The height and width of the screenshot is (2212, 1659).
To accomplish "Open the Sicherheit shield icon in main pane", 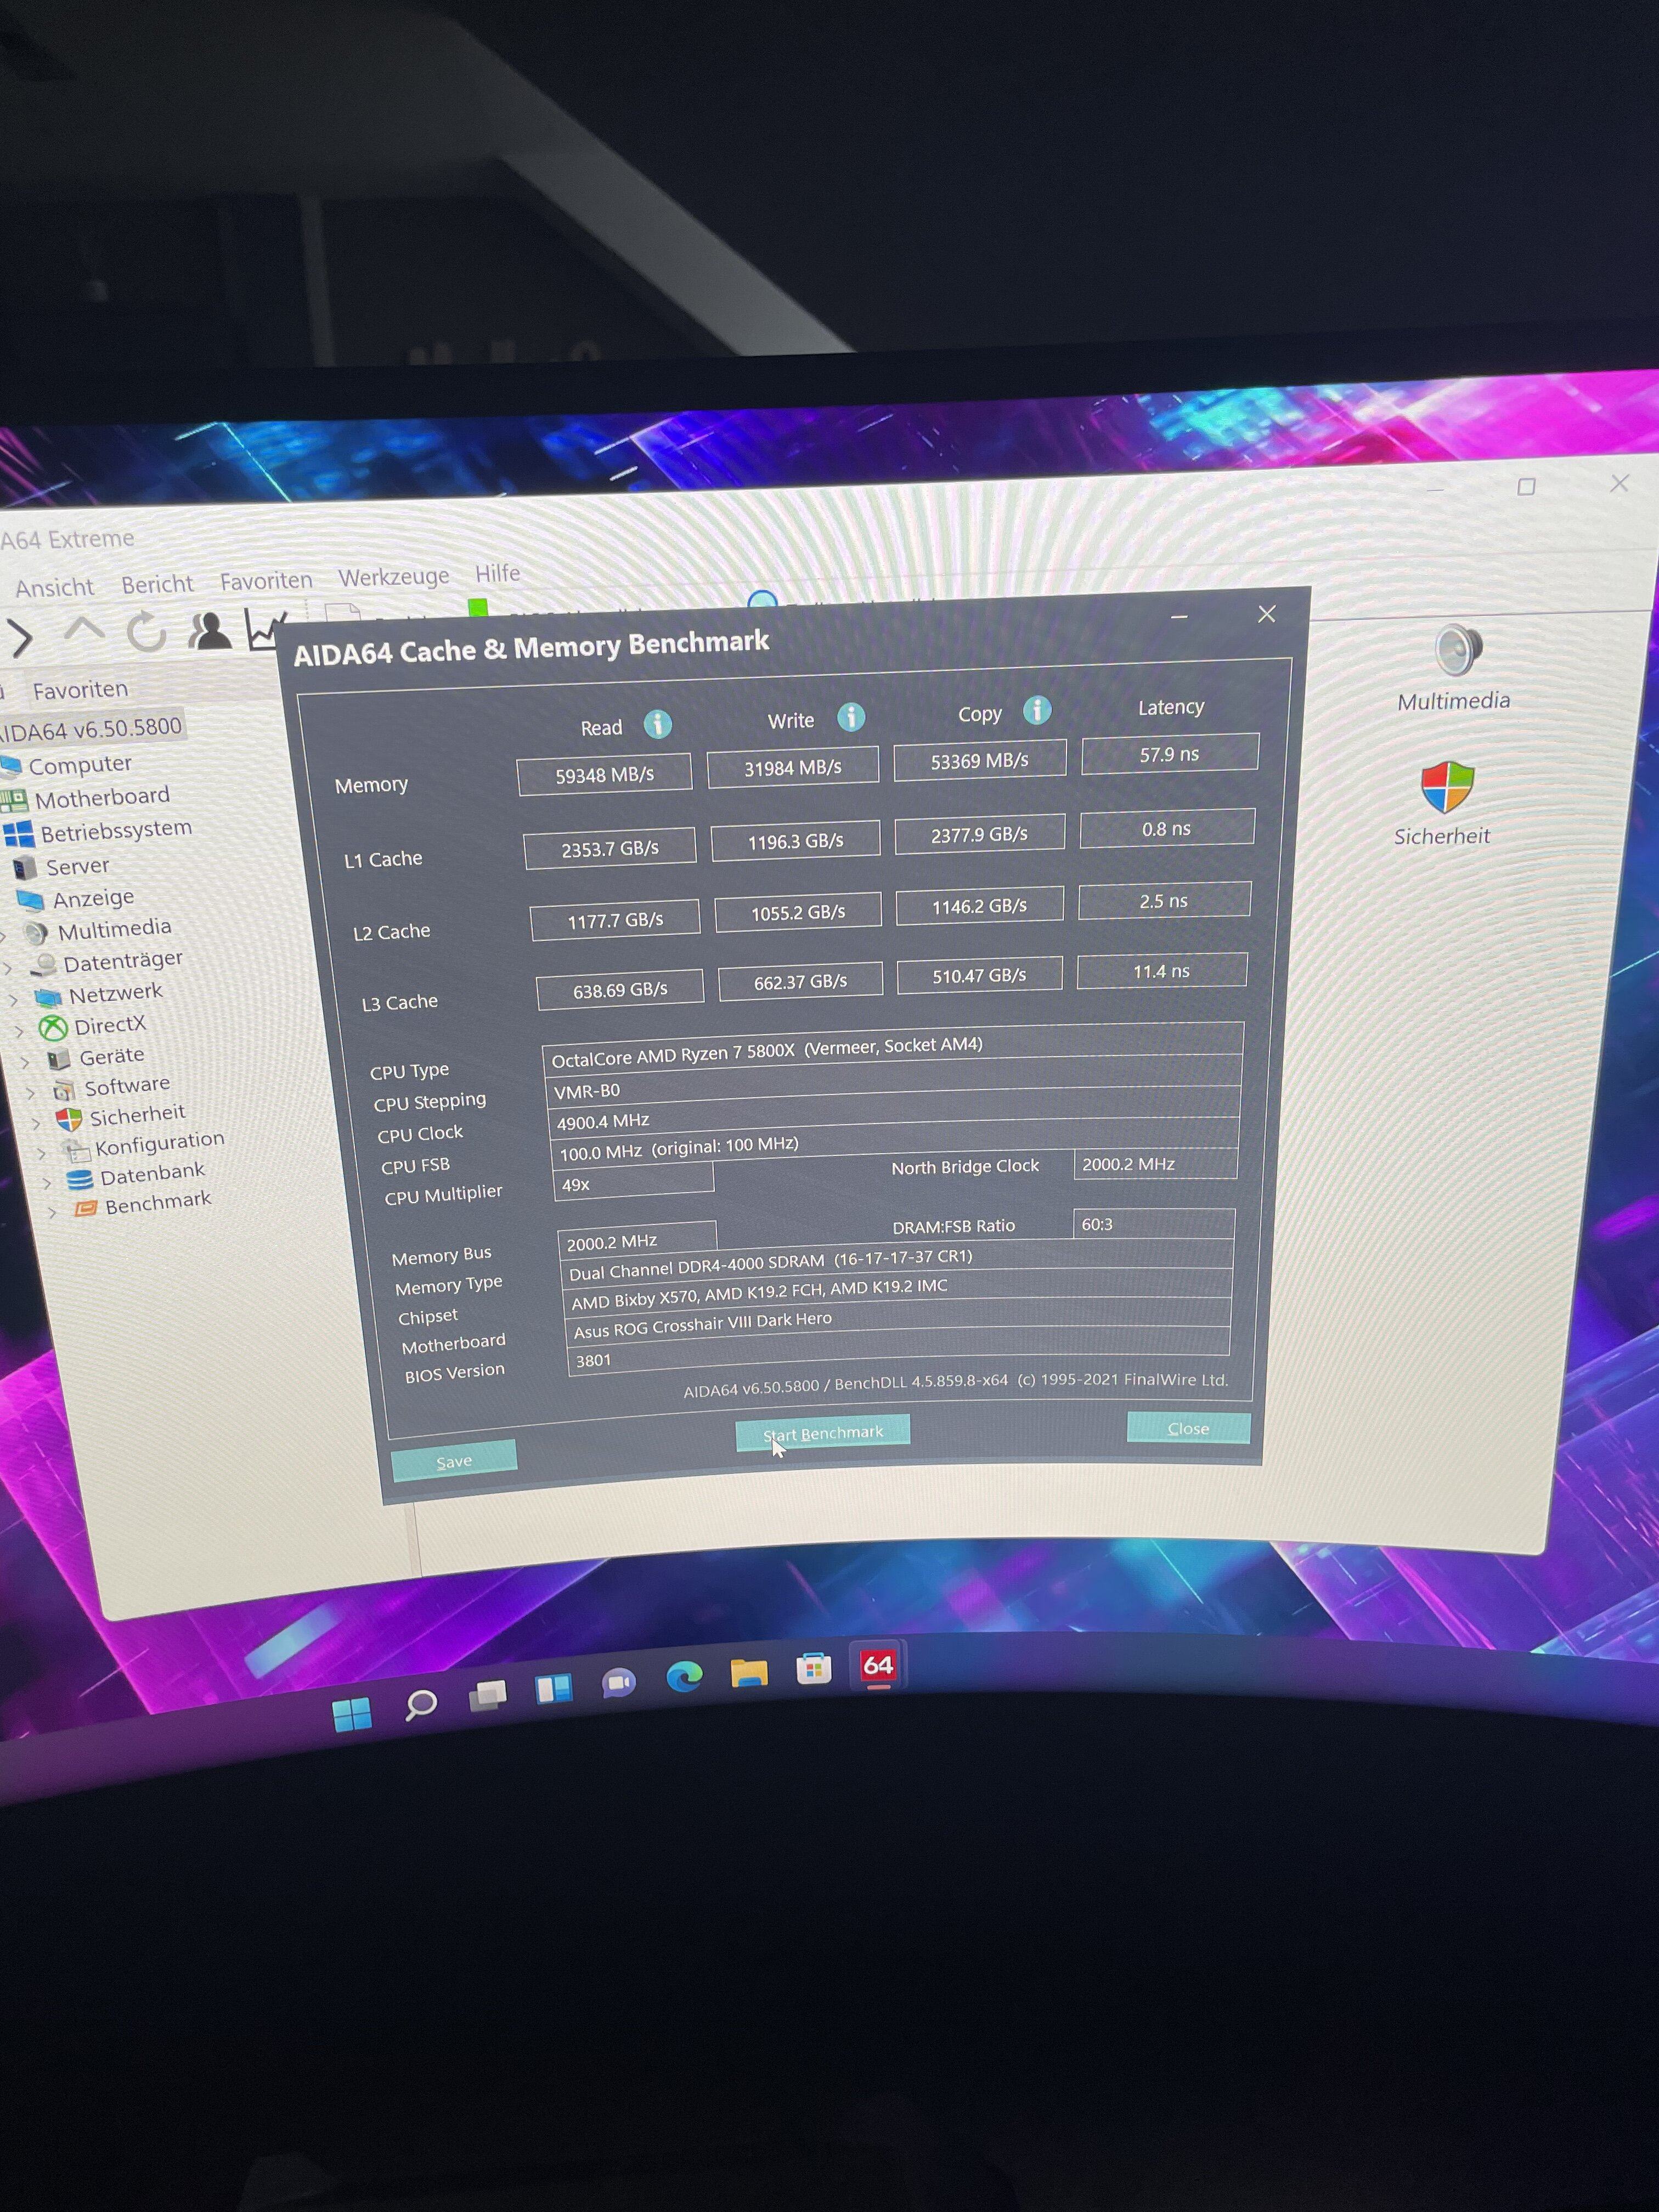I will pos(1448,786).
